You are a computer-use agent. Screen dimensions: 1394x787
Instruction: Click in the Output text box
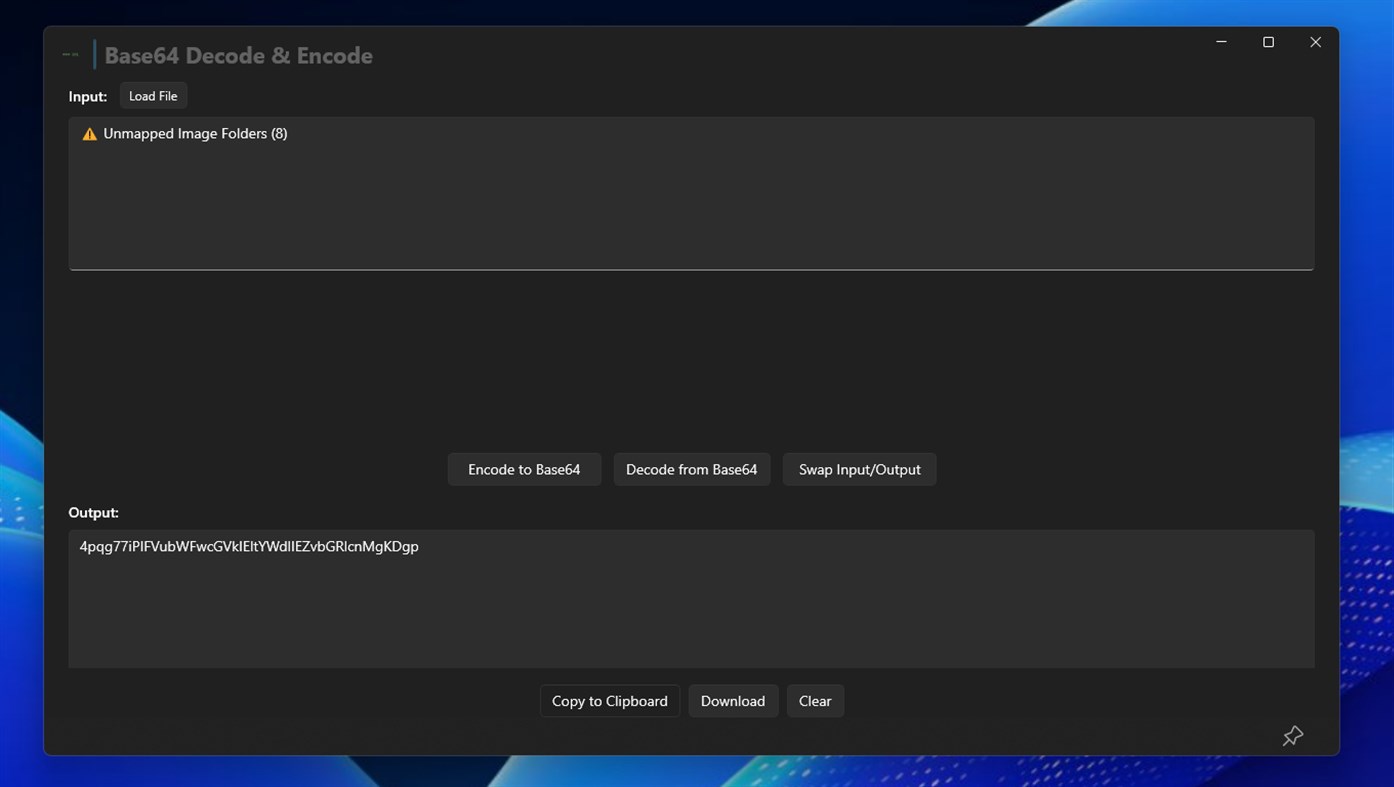click(x=691, y=599)
